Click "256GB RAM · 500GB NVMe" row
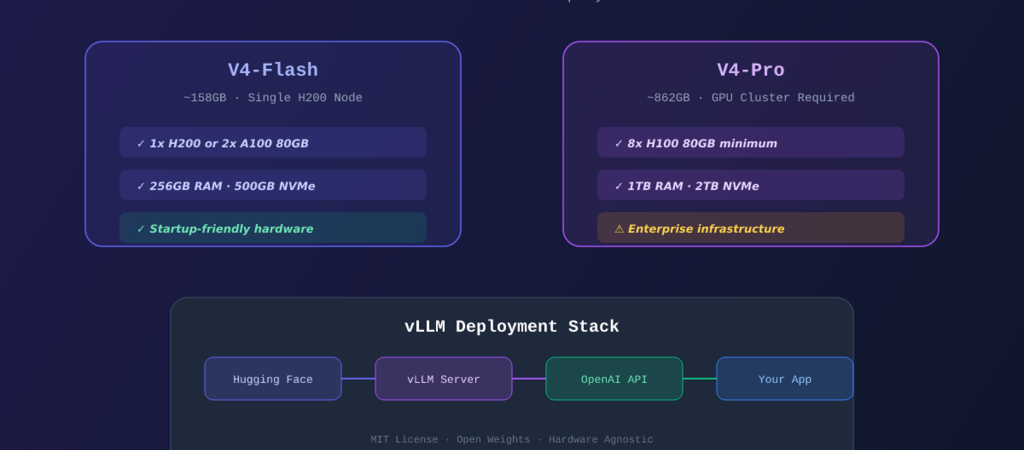 (x=273, y=185)
